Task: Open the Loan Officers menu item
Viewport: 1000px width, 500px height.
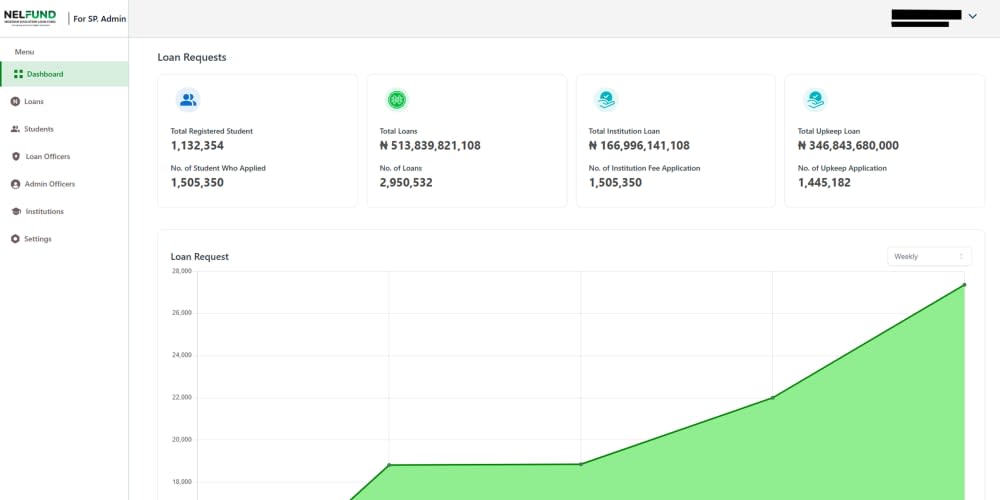Action: tap(64, 156)
